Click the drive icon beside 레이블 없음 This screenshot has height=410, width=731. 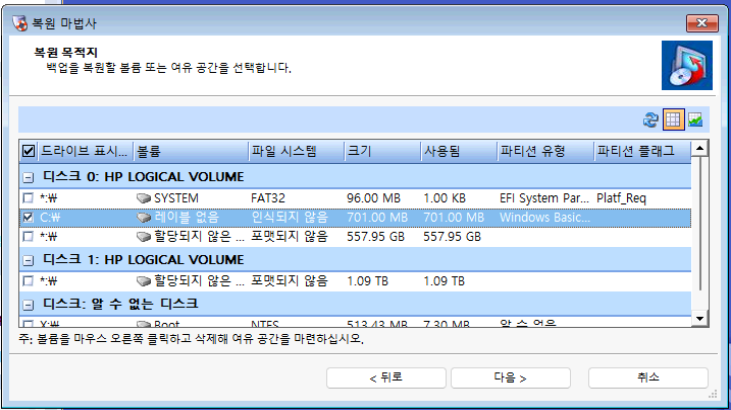144,217
